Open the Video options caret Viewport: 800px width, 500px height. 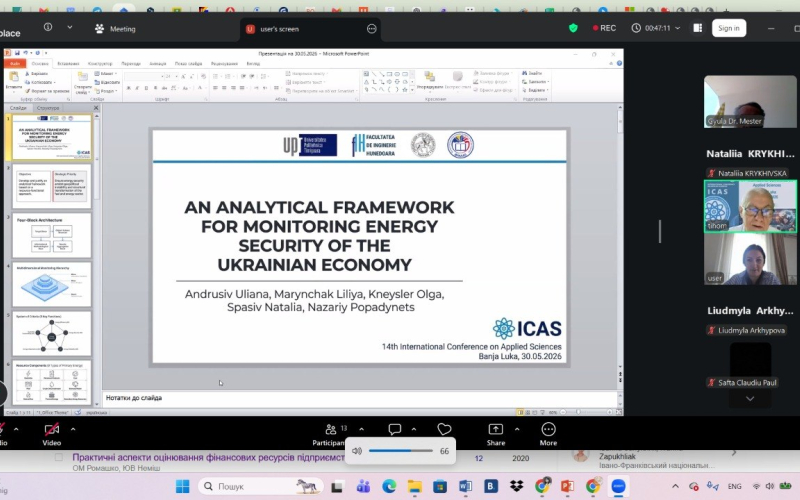point(73,430)
